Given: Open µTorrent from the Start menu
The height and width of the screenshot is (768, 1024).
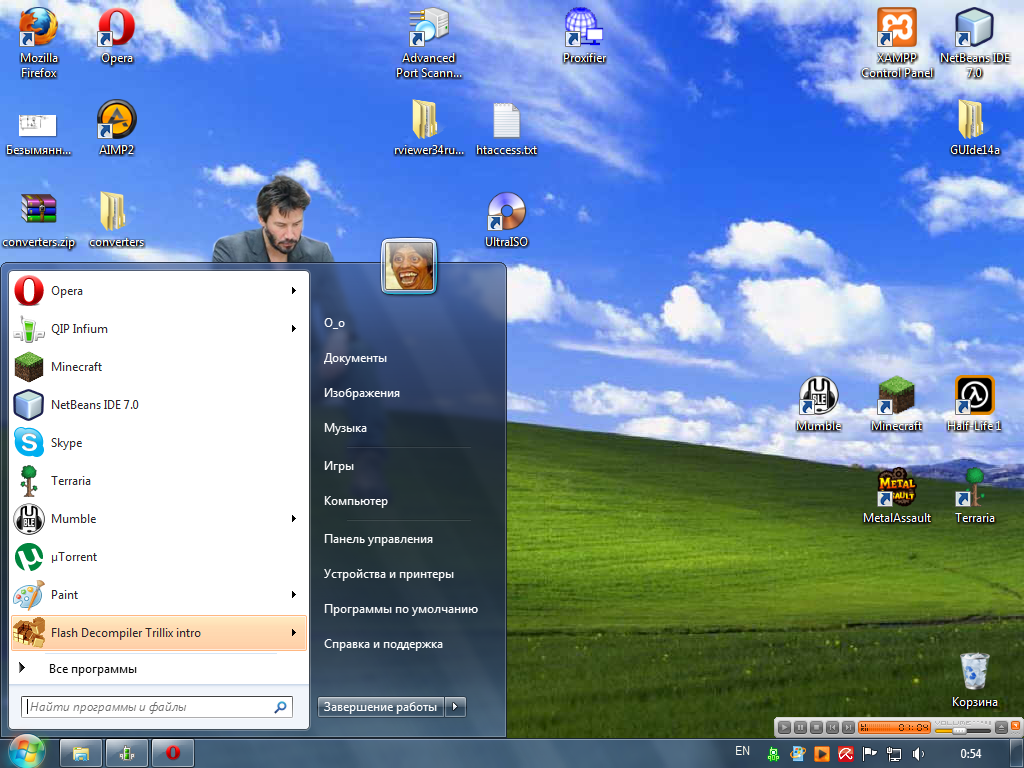Looking at the screenshot, I should point(159,556).
